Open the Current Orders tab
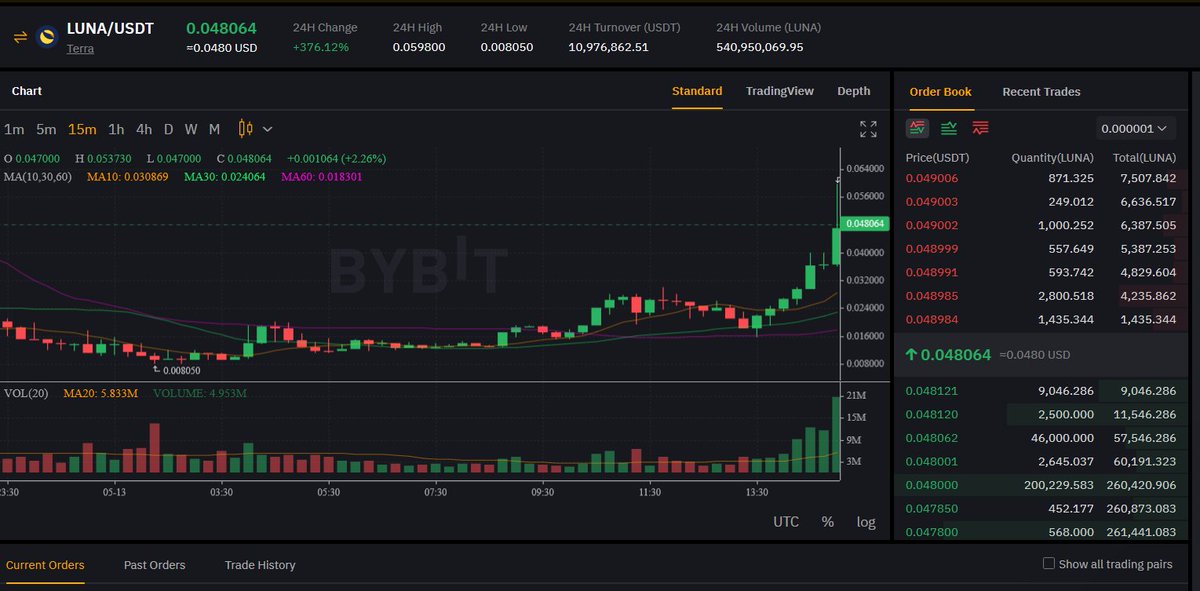1200x591 pixels. click(x=45, y=565)
